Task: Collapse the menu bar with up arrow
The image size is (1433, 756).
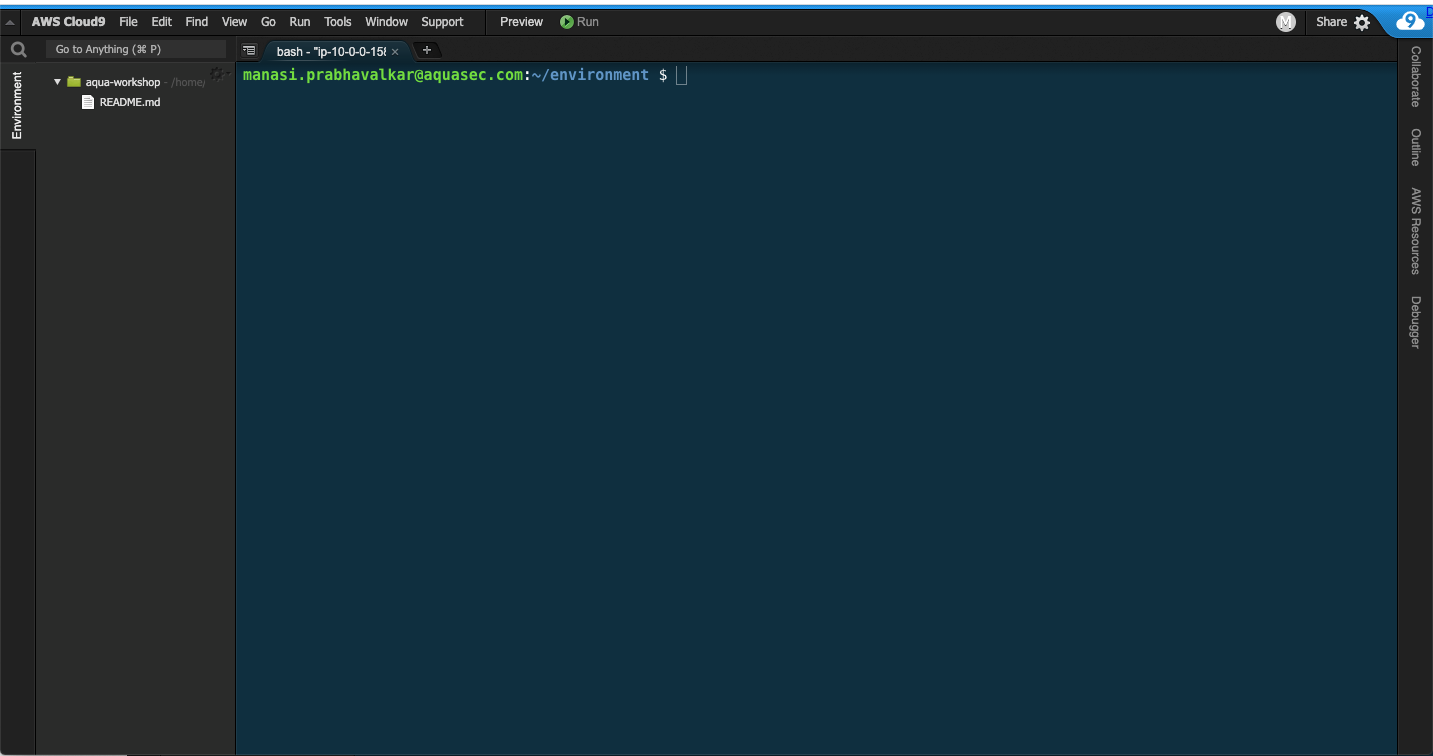Action: pyautogui.click(x=10, y=22)
